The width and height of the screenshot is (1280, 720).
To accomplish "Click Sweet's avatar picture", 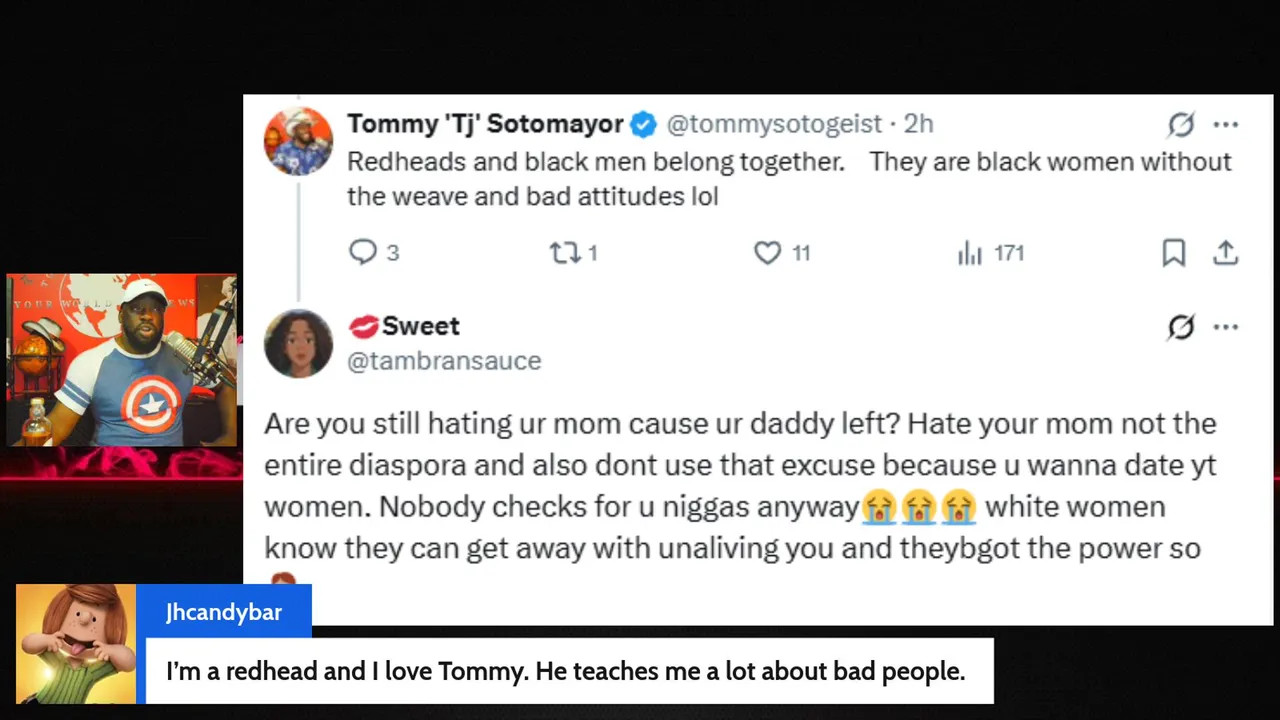I will [x=298, y=344].
